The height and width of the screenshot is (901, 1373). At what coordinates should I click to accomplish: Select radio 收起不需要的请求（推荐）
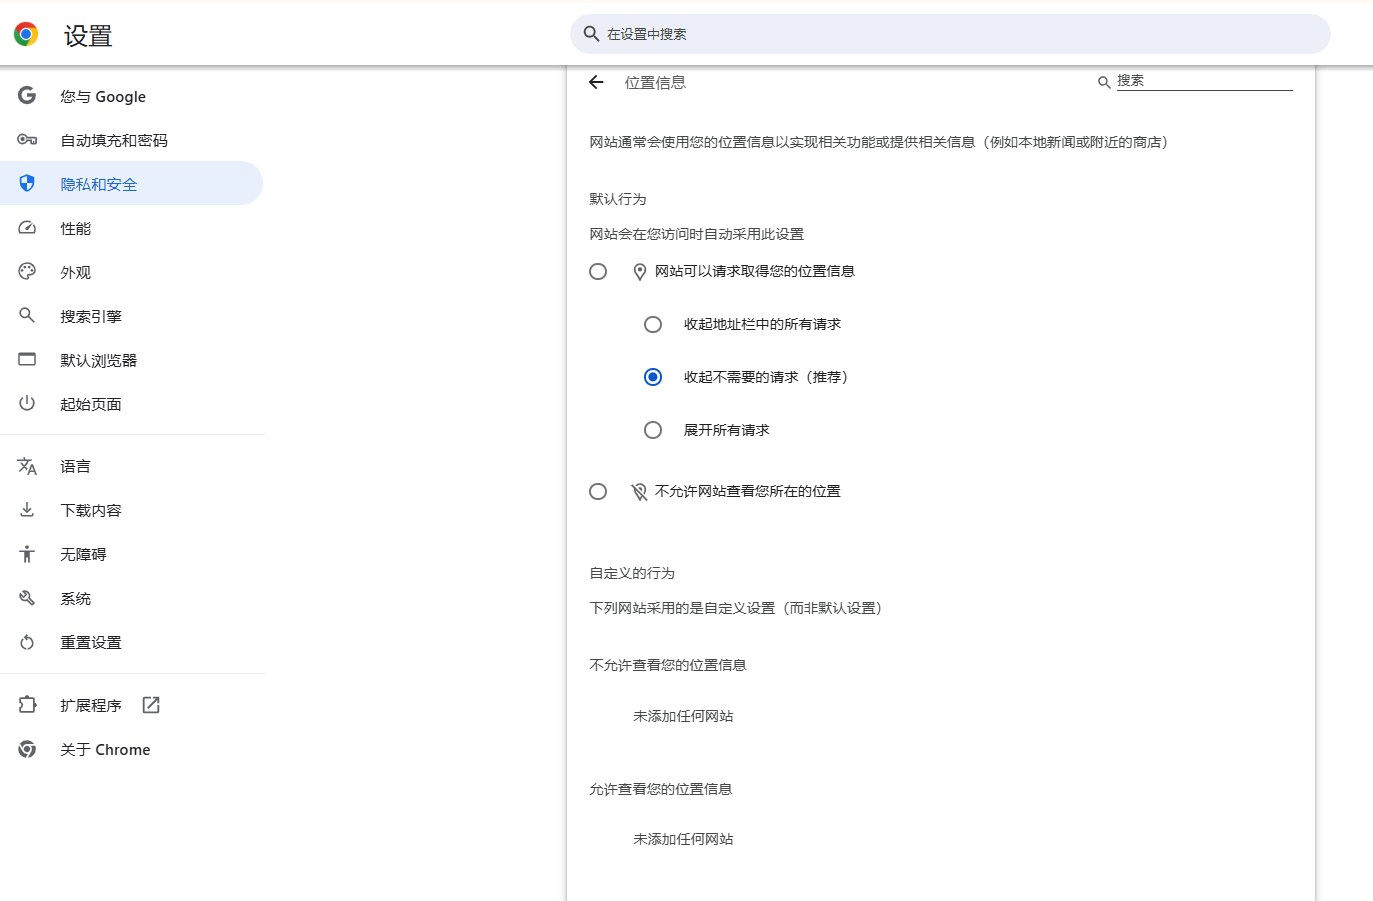(x=653, y=377)
